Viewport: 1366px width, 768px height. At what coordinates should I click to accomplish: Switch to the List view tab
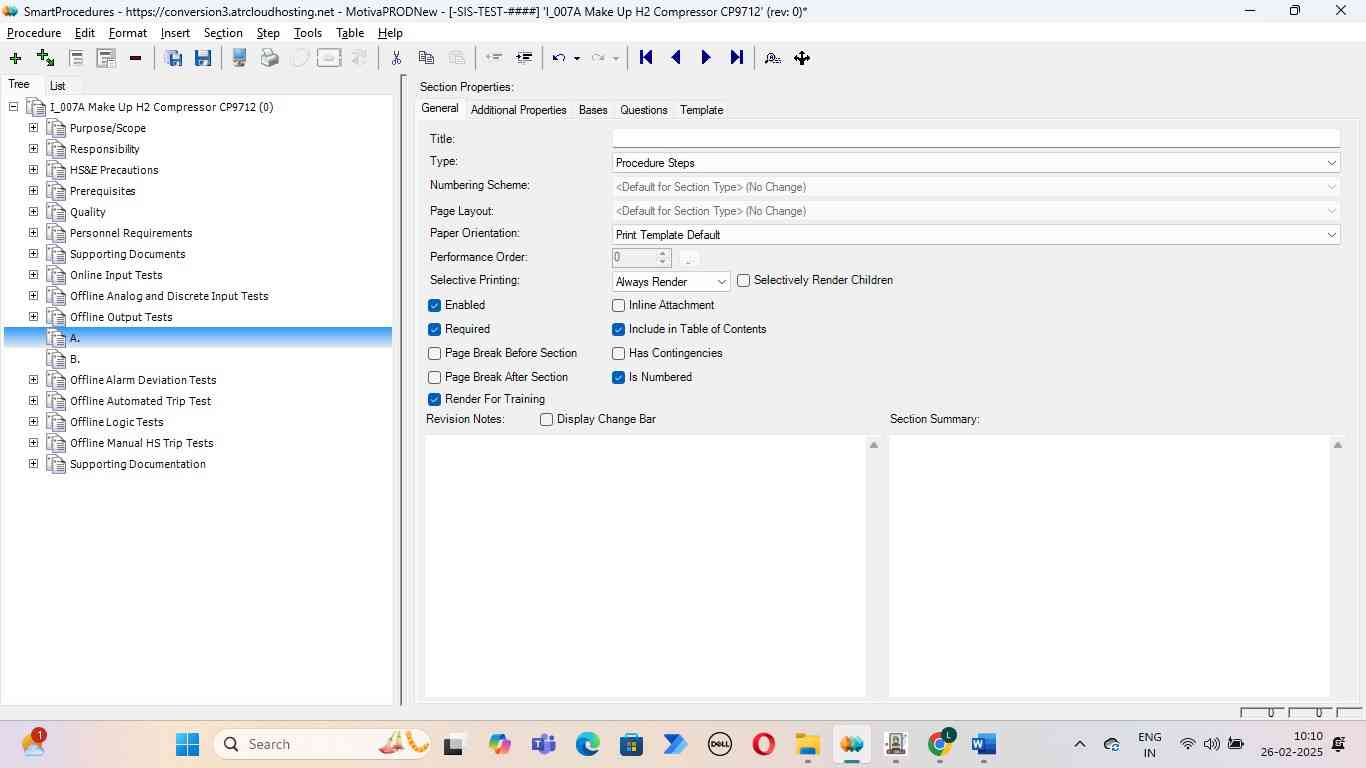57,86
